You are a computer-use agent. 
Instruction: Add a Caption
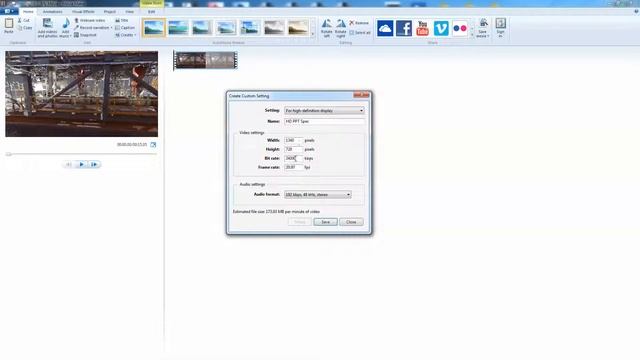[125, 27]
